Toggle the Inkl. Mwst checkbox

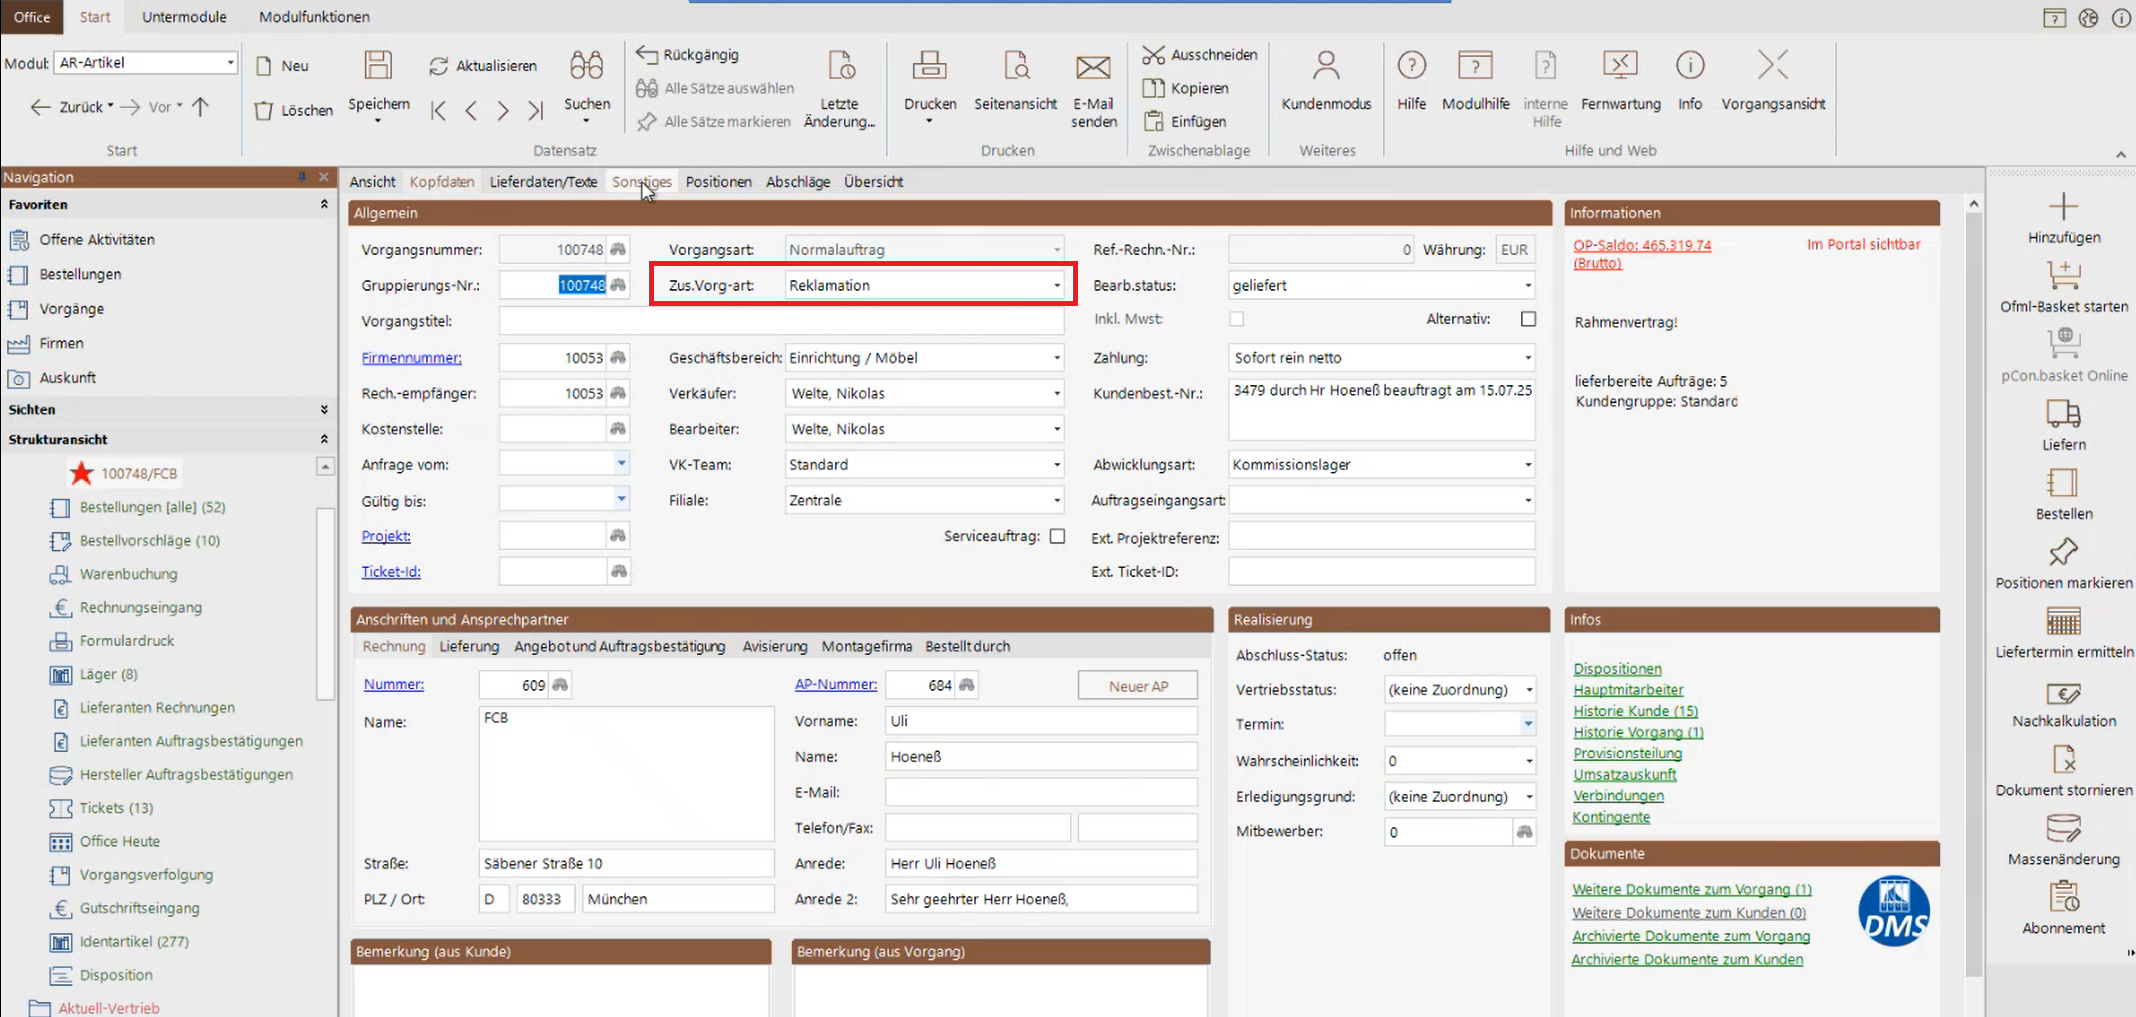pos(1237,319)
